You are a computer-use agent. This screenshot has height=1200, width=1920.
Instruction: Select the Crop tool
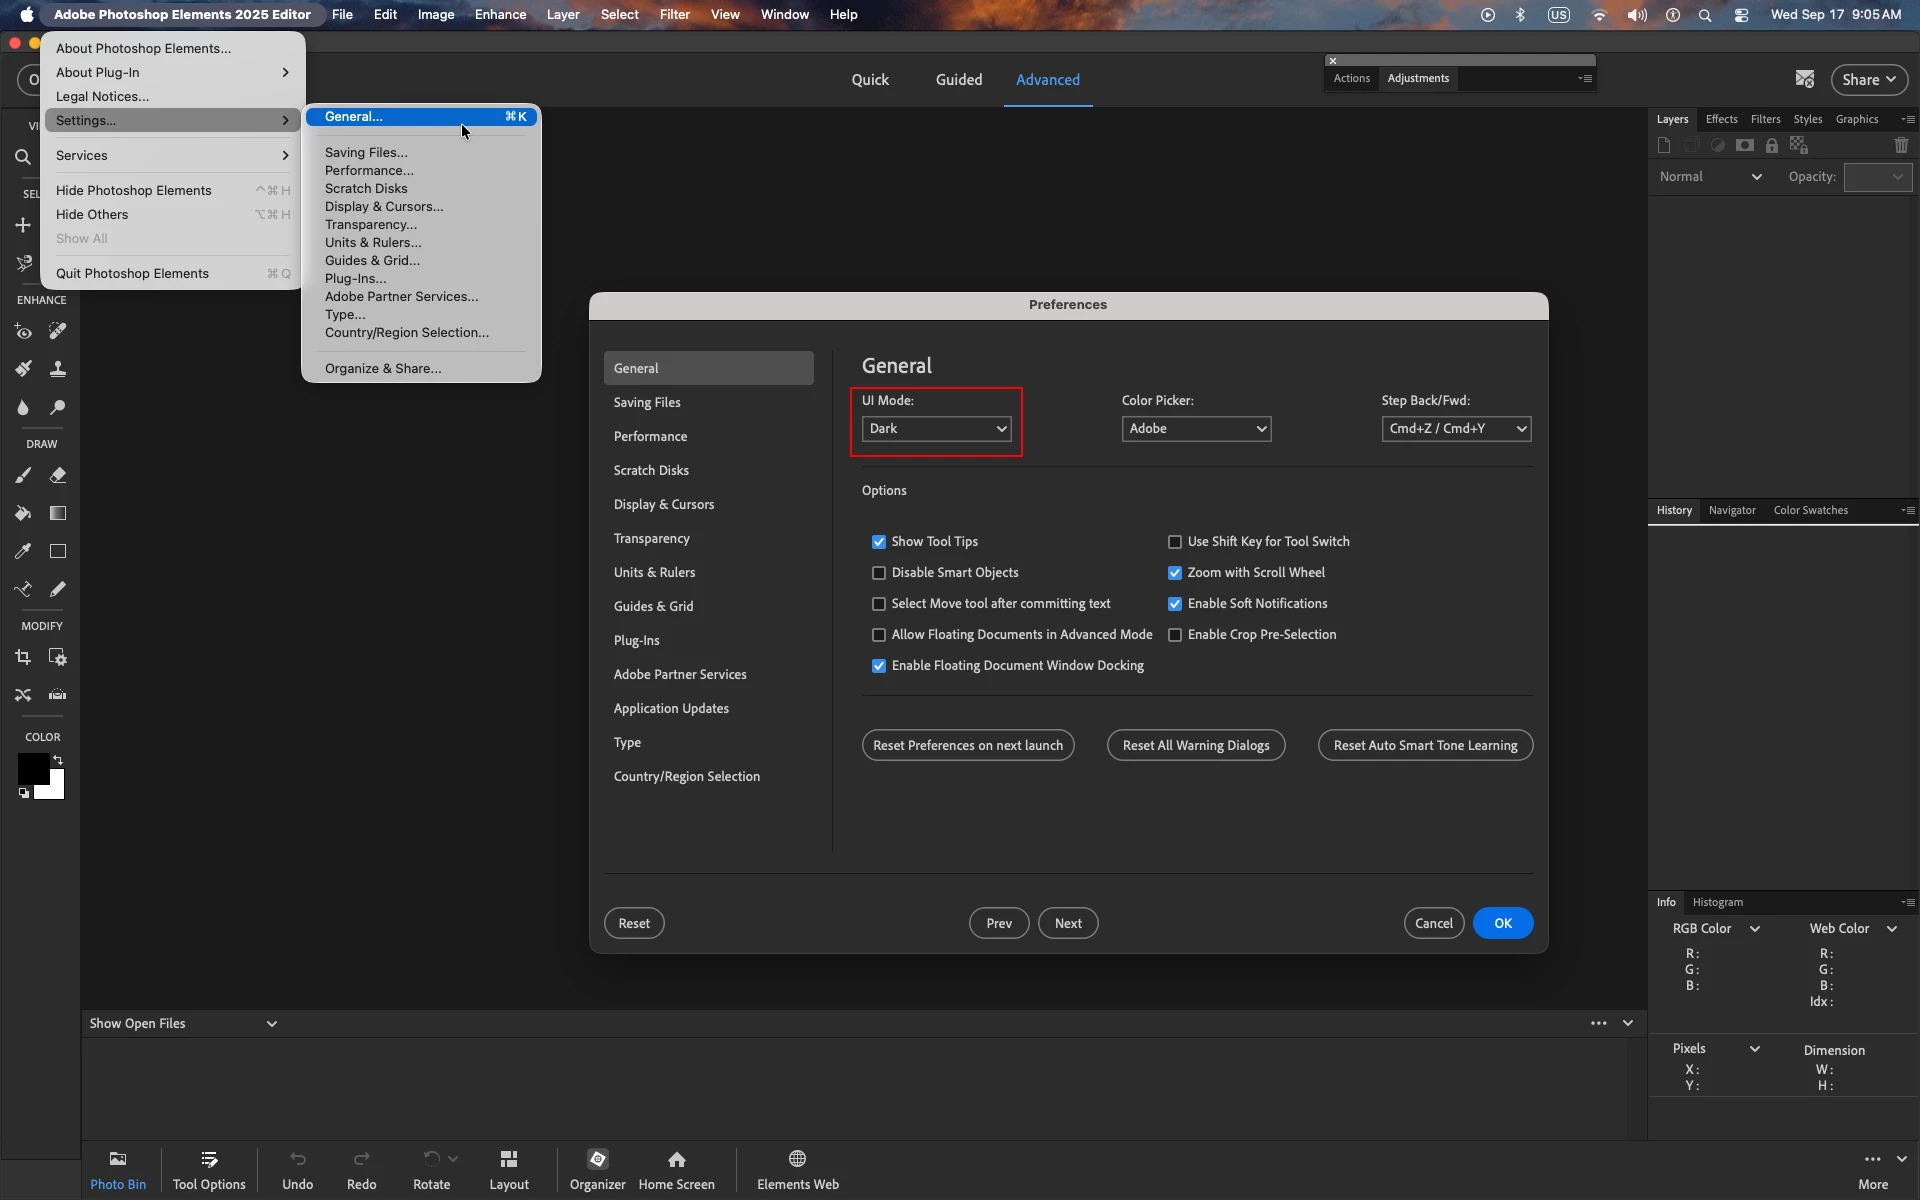pyautogui.click(x=23, y=657)
